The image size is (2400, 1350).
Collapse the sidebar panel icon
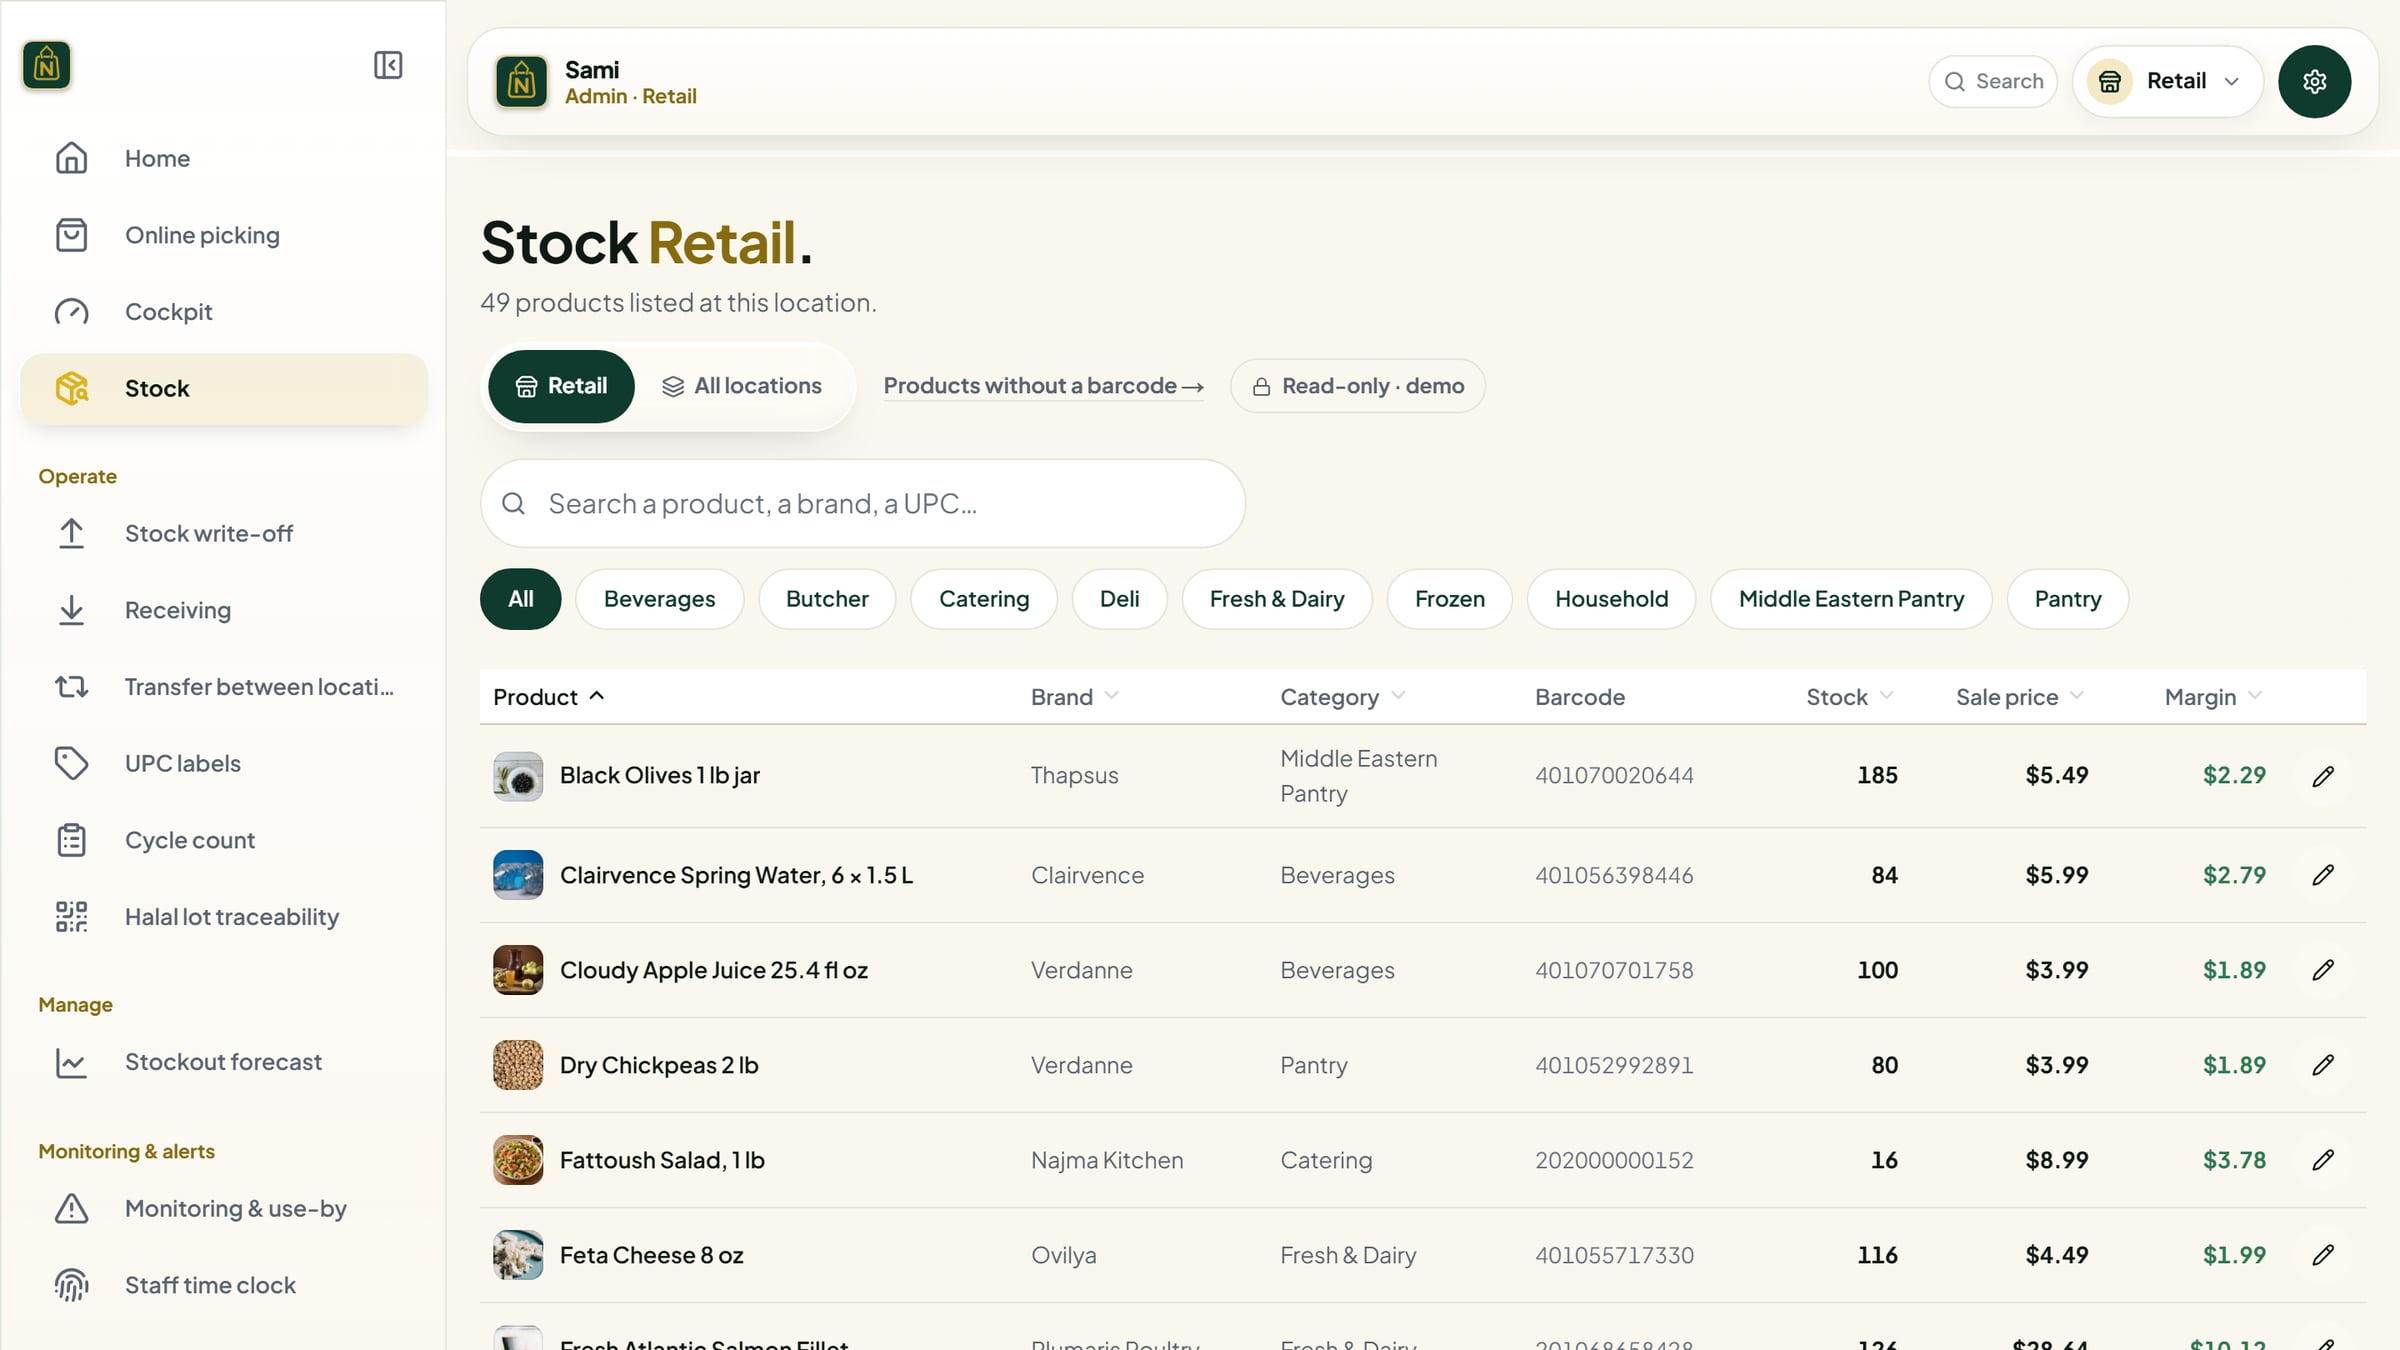388,65
